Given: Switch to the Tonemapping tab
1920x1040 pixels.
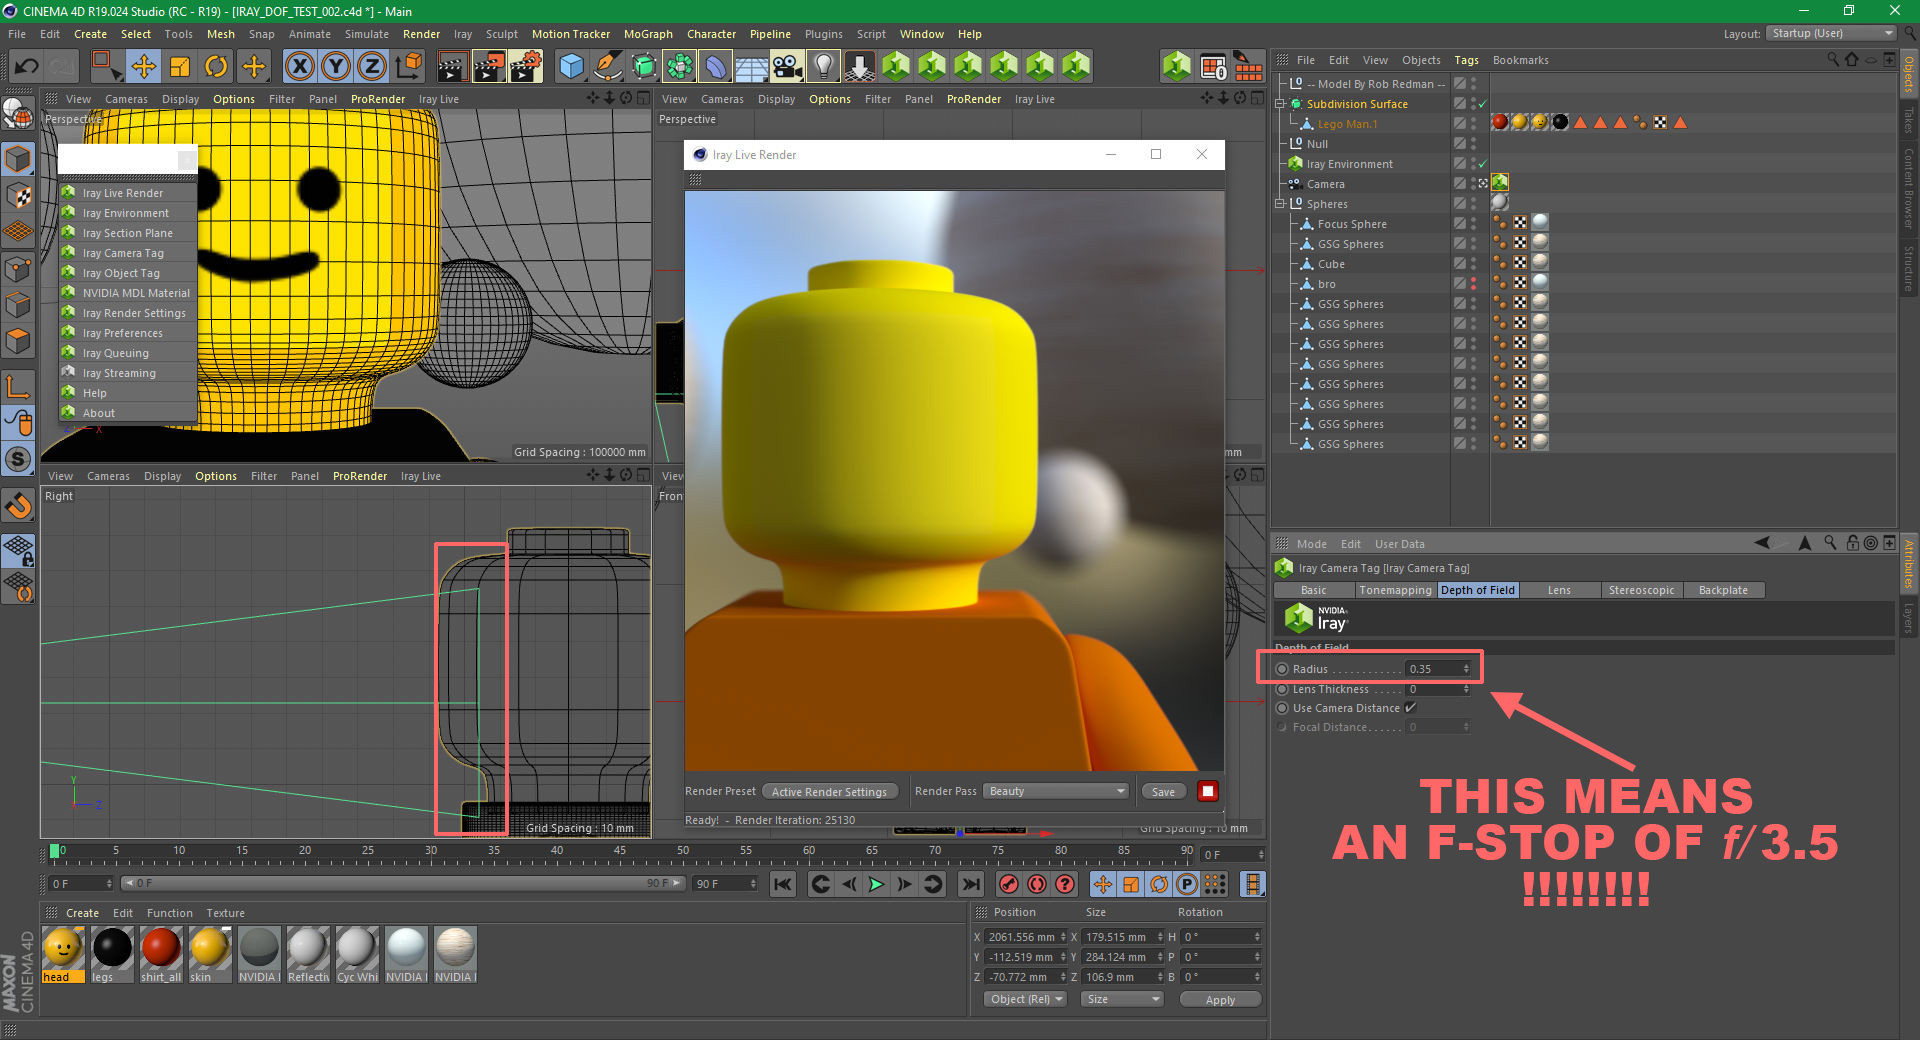Looking at the screenshot, I should click(x=1395, y=590).
